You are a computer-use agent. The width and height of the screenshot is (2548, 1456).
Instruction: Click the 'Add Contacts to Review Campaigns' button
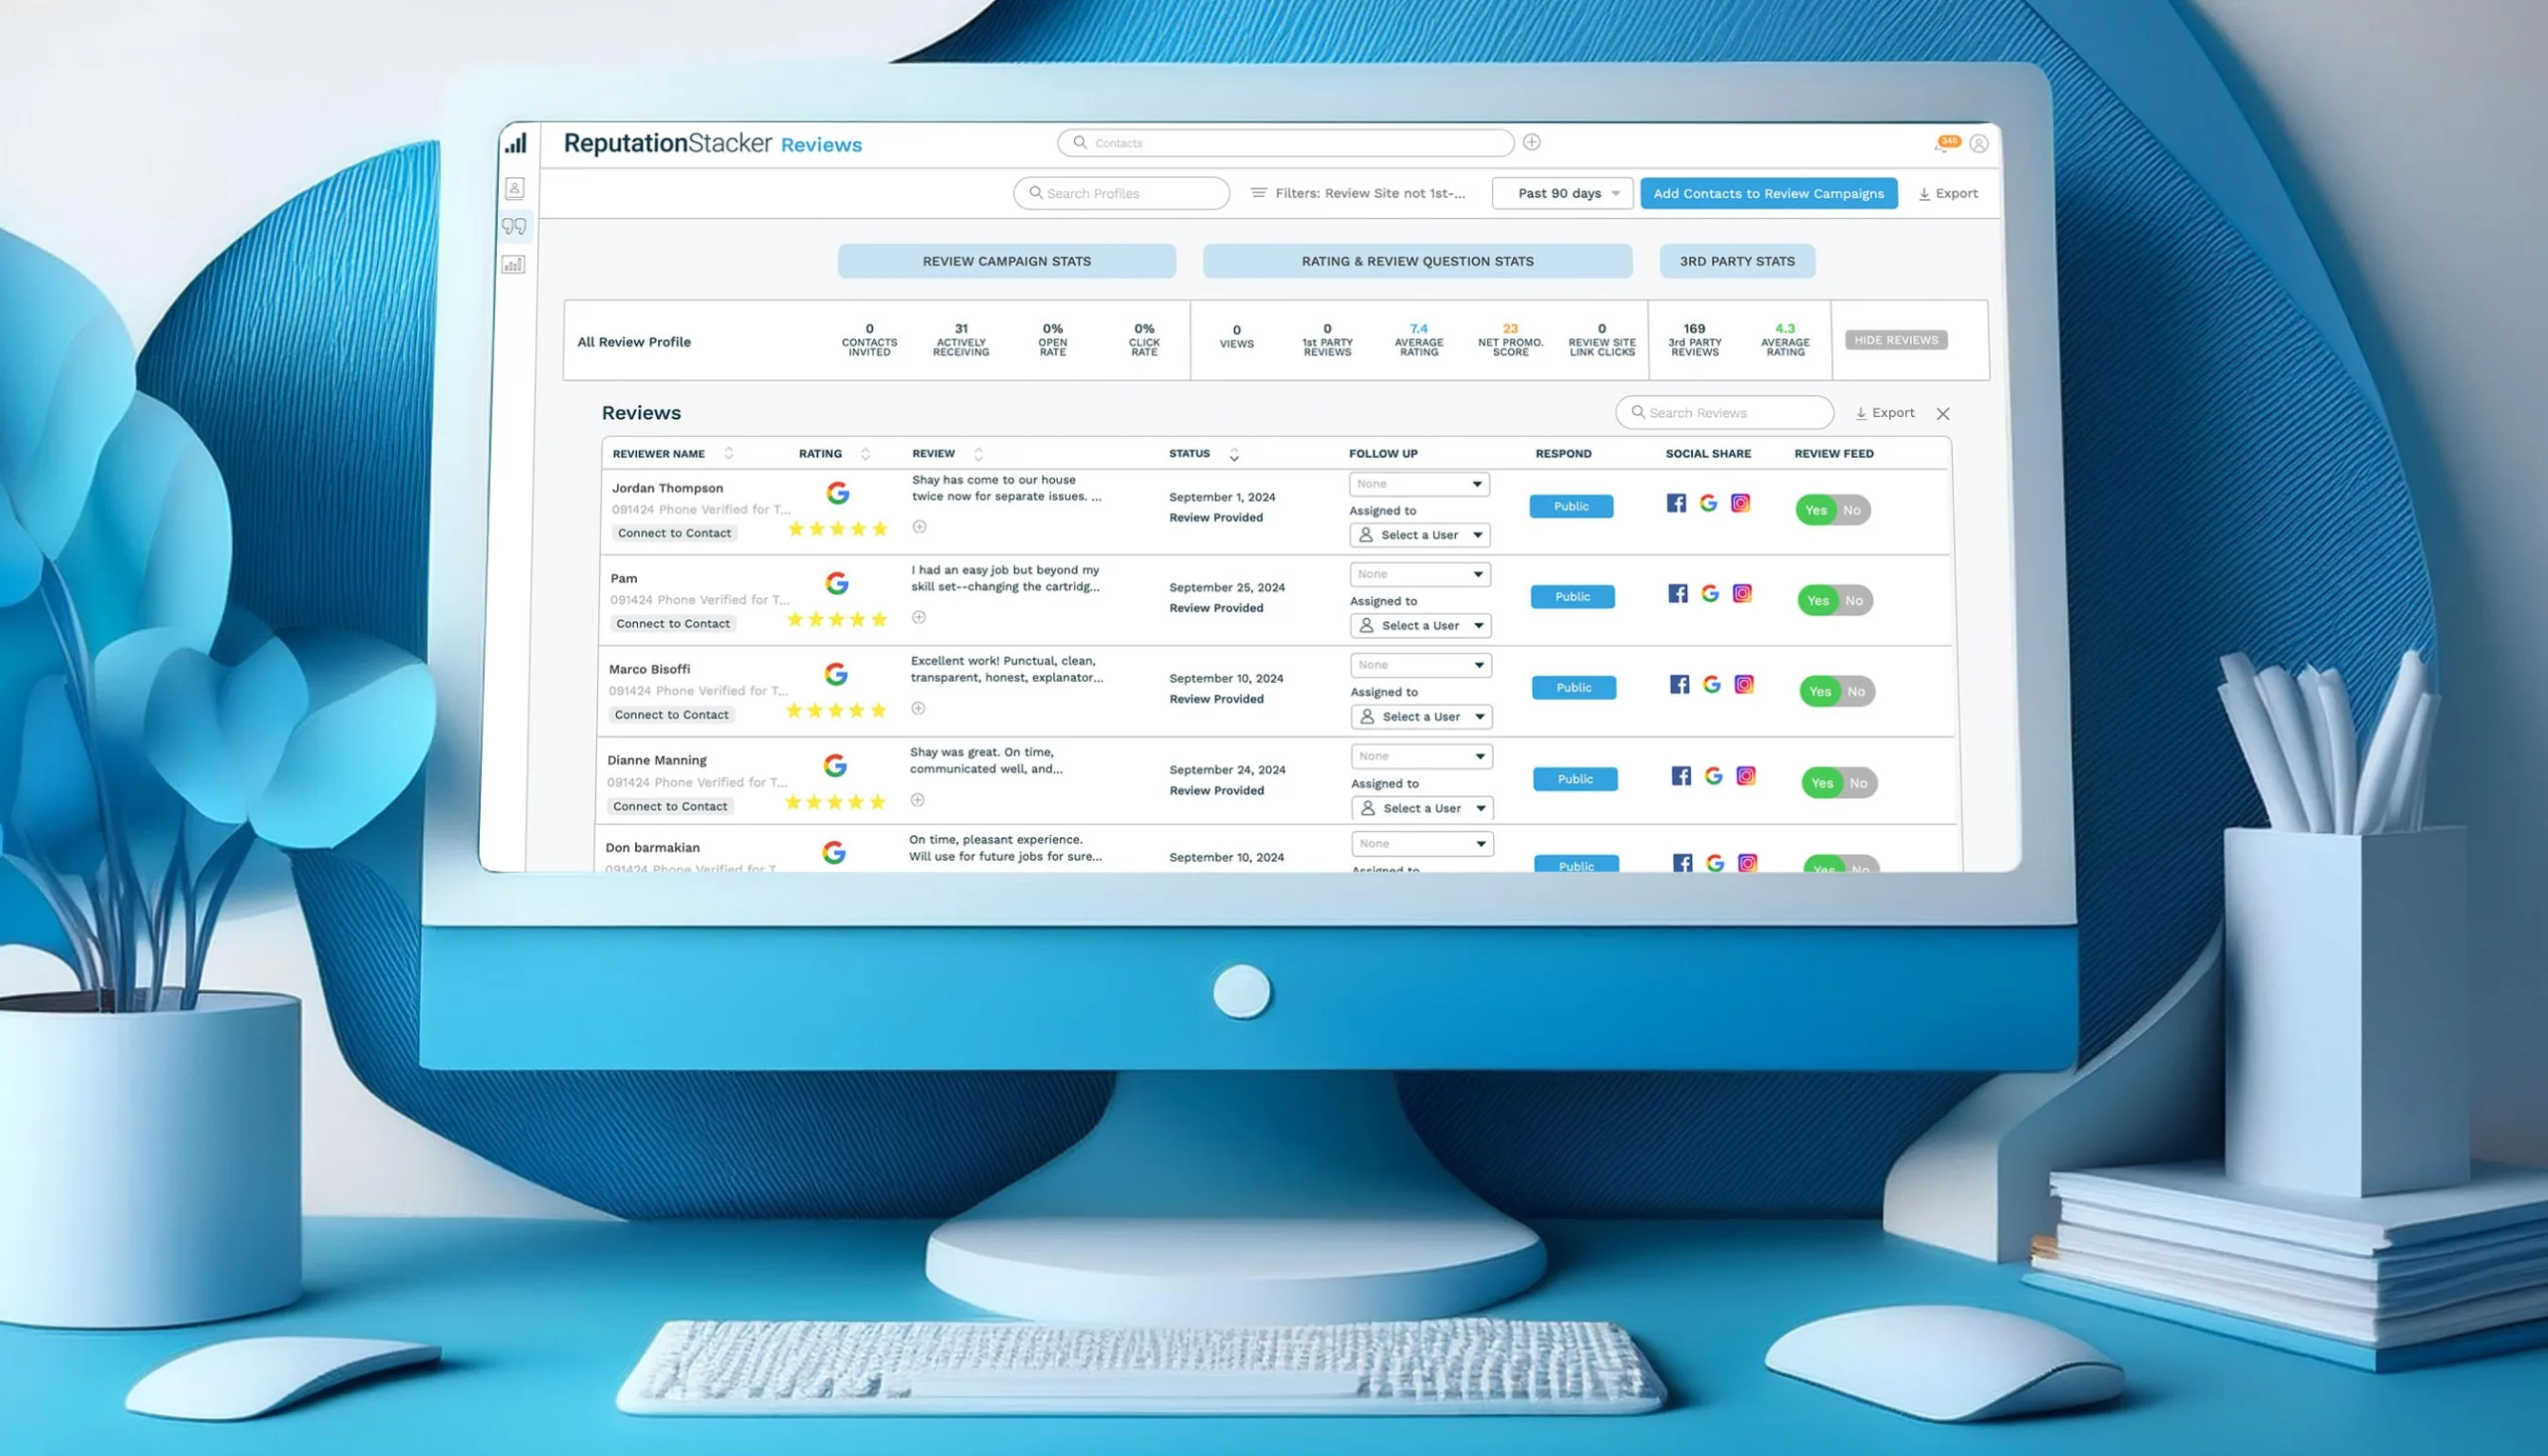(1768, 194)
